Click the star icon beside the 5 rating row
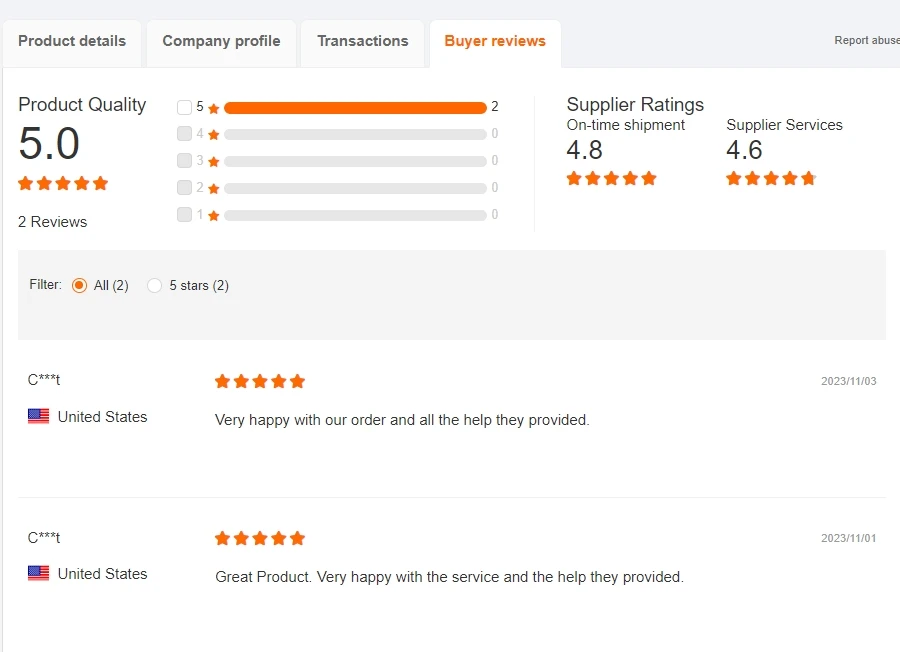 (214, 108)
